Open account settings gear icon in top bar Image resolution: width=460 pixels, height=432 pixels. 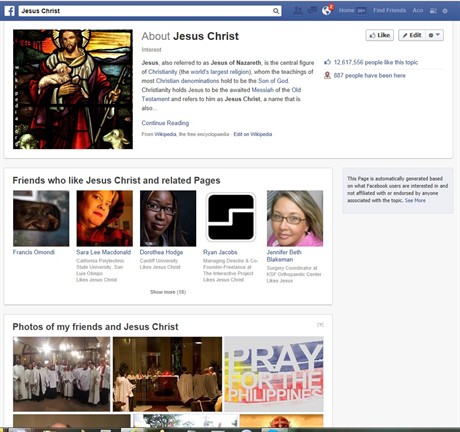[445, 11]
